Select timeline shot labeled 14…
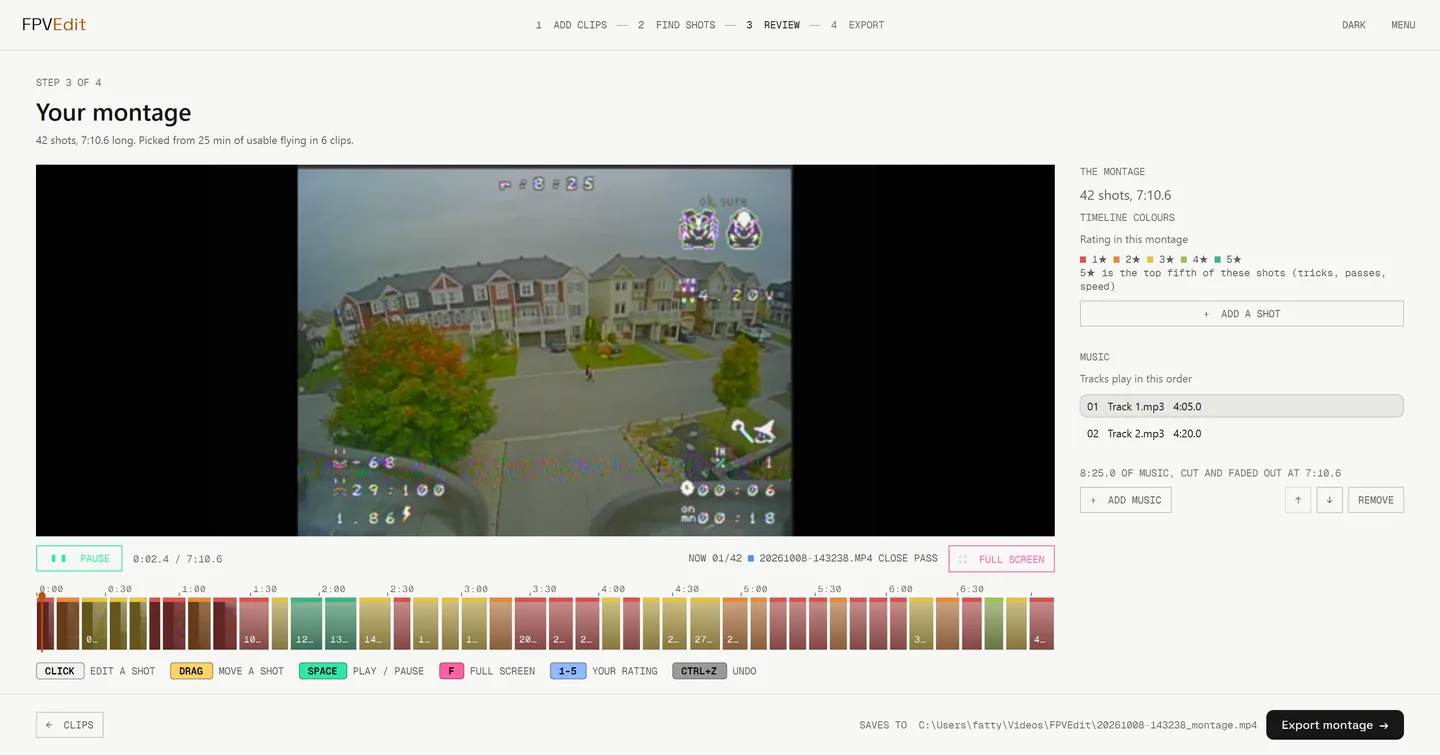The height and width of the screenshot is (755, 1440). [374, 624]
